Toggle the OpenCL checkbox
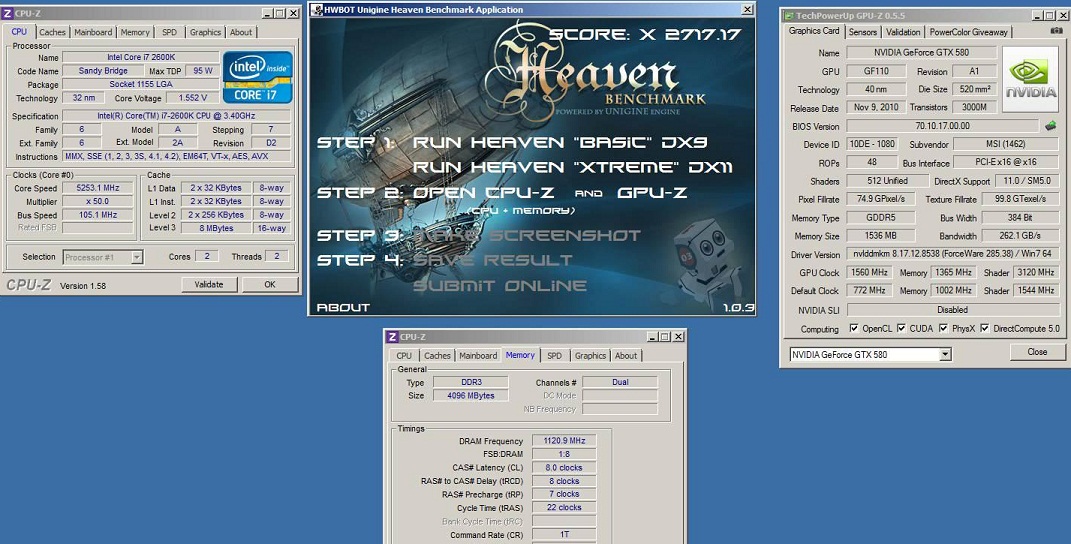The height and width of the screenshot is (544, 1071). pyautogui.click(x=853, y=328)
